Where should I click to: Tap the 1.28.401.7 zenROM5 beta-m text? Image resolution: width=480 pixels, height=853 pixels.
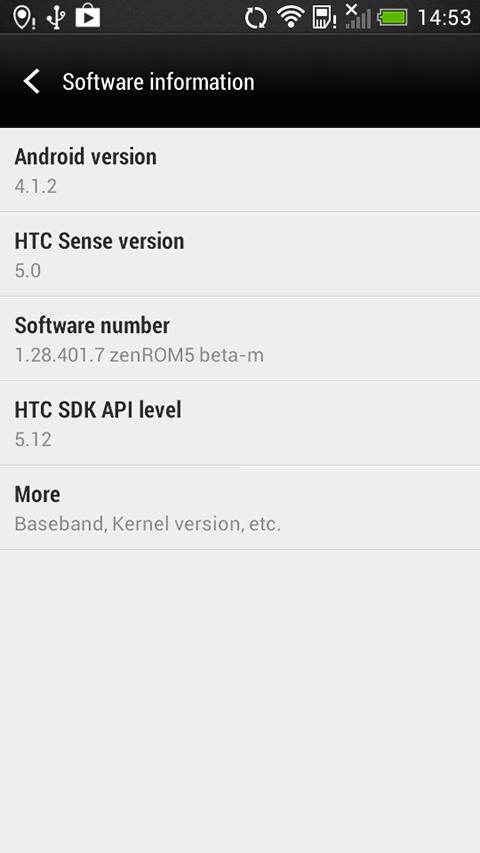click(139, 355)
